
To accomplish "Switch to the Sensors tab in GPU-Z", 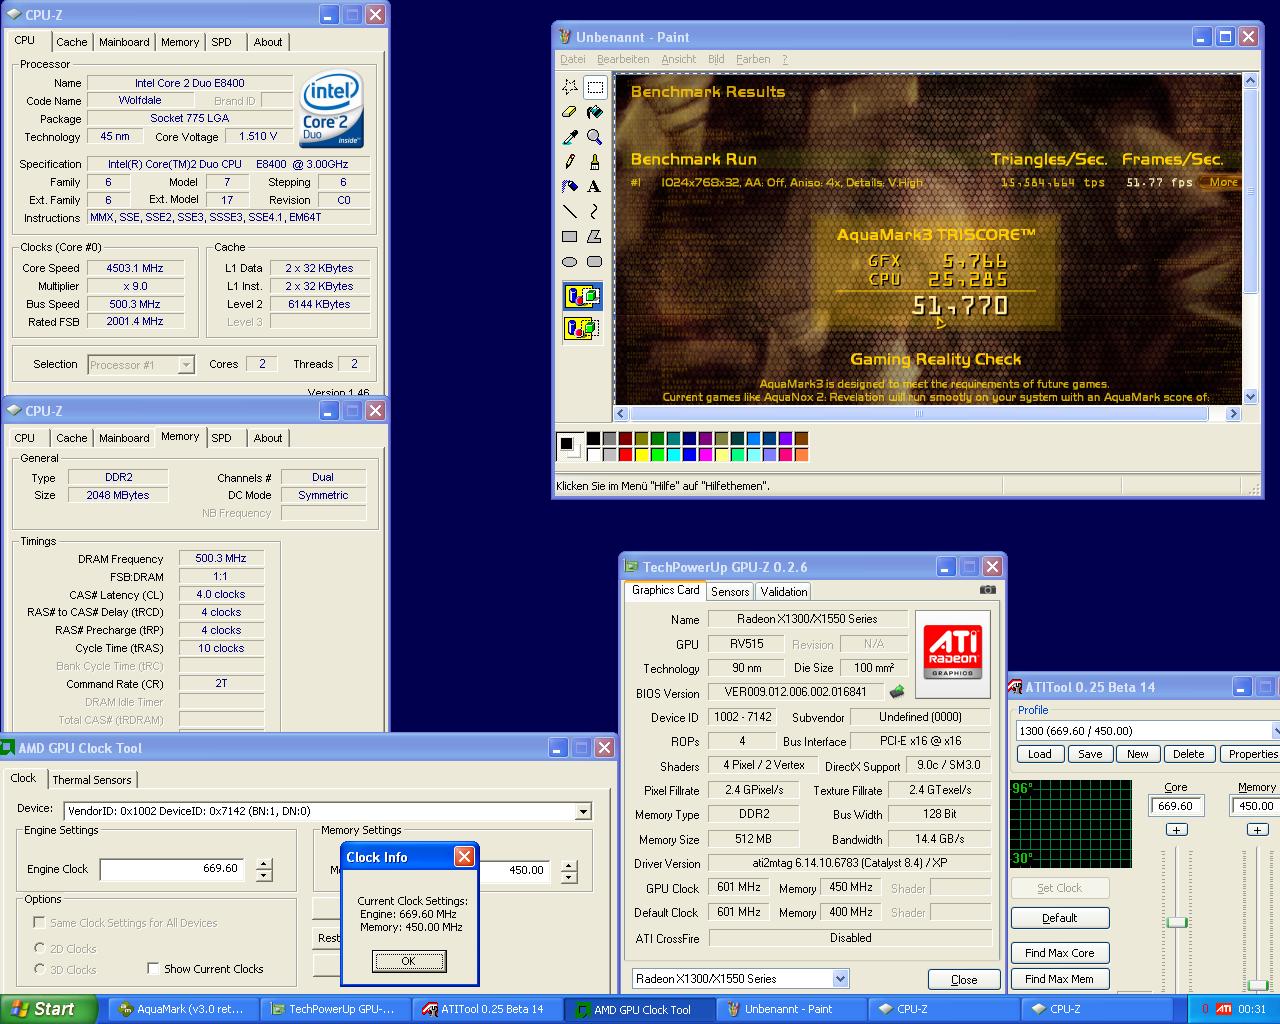I will (730, 592).
